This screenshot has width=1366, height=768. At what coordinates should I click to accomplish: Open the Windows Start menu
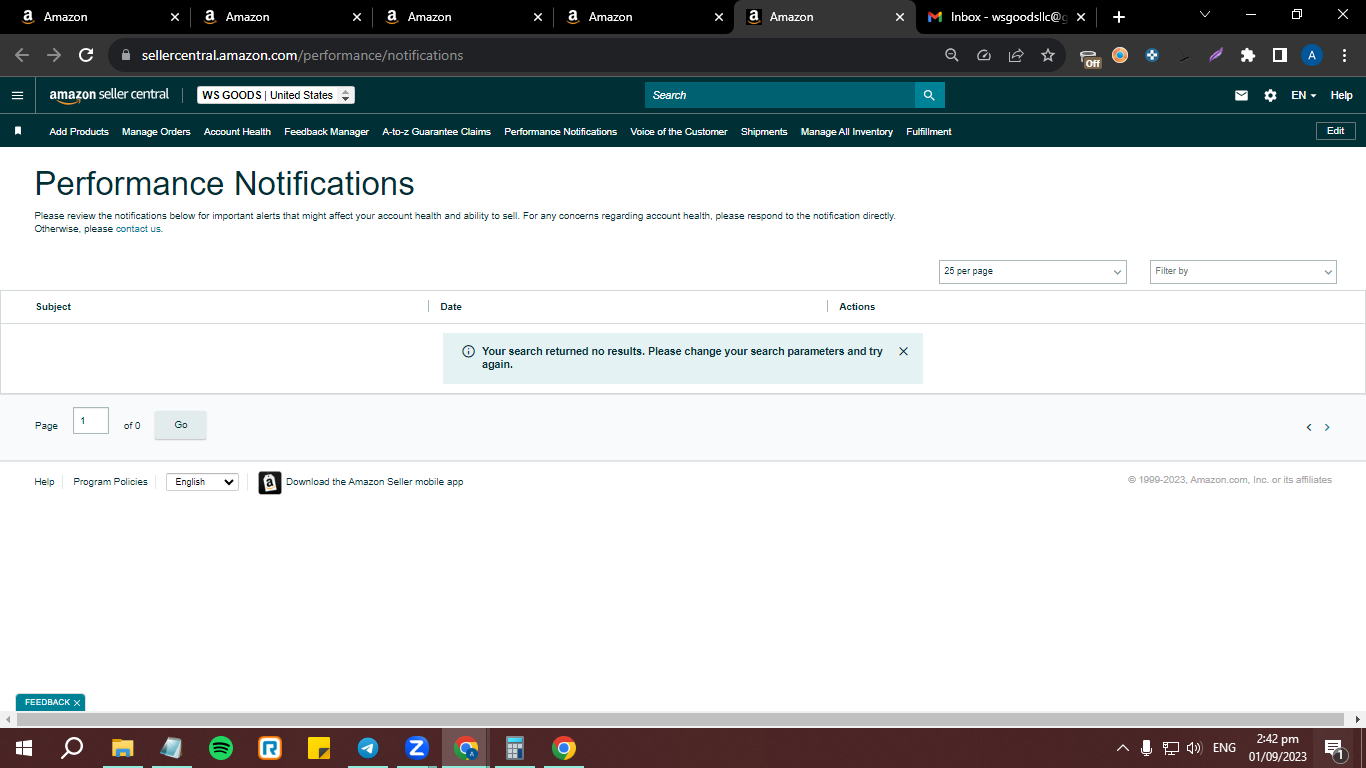tap(24, 748)
